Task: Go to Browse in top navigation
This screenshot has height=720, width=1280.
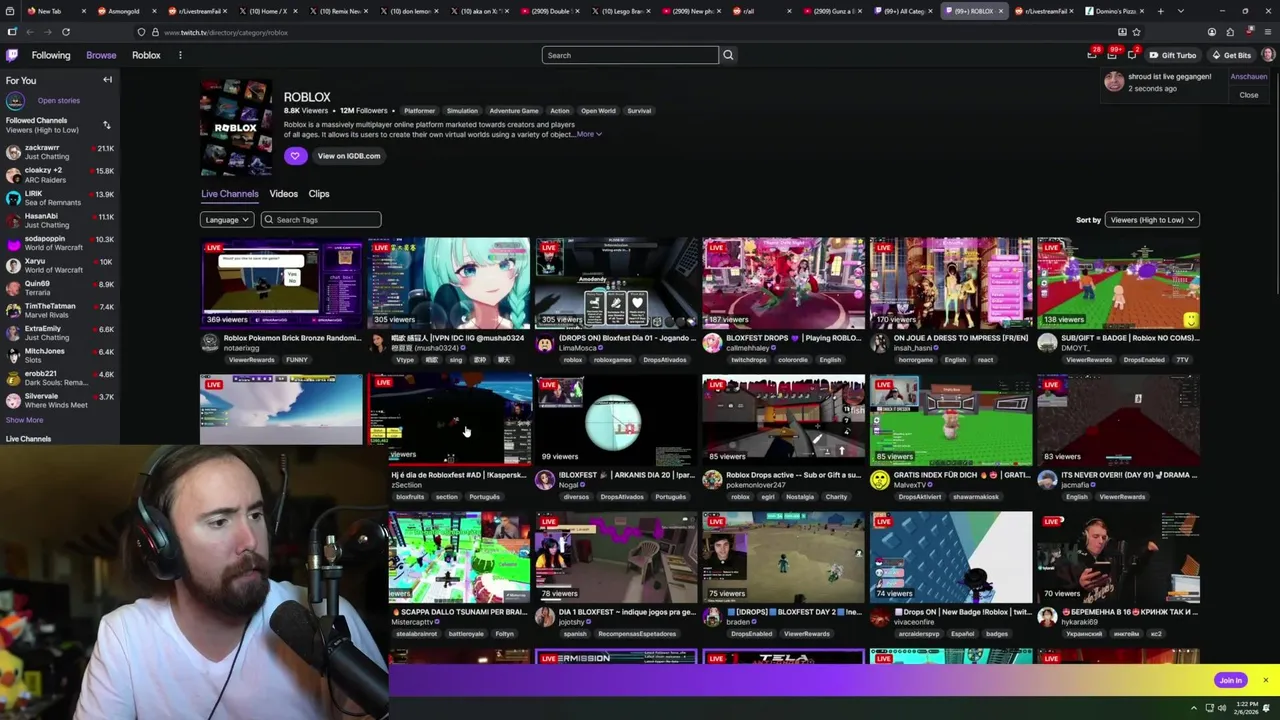Action: point(101,55)
